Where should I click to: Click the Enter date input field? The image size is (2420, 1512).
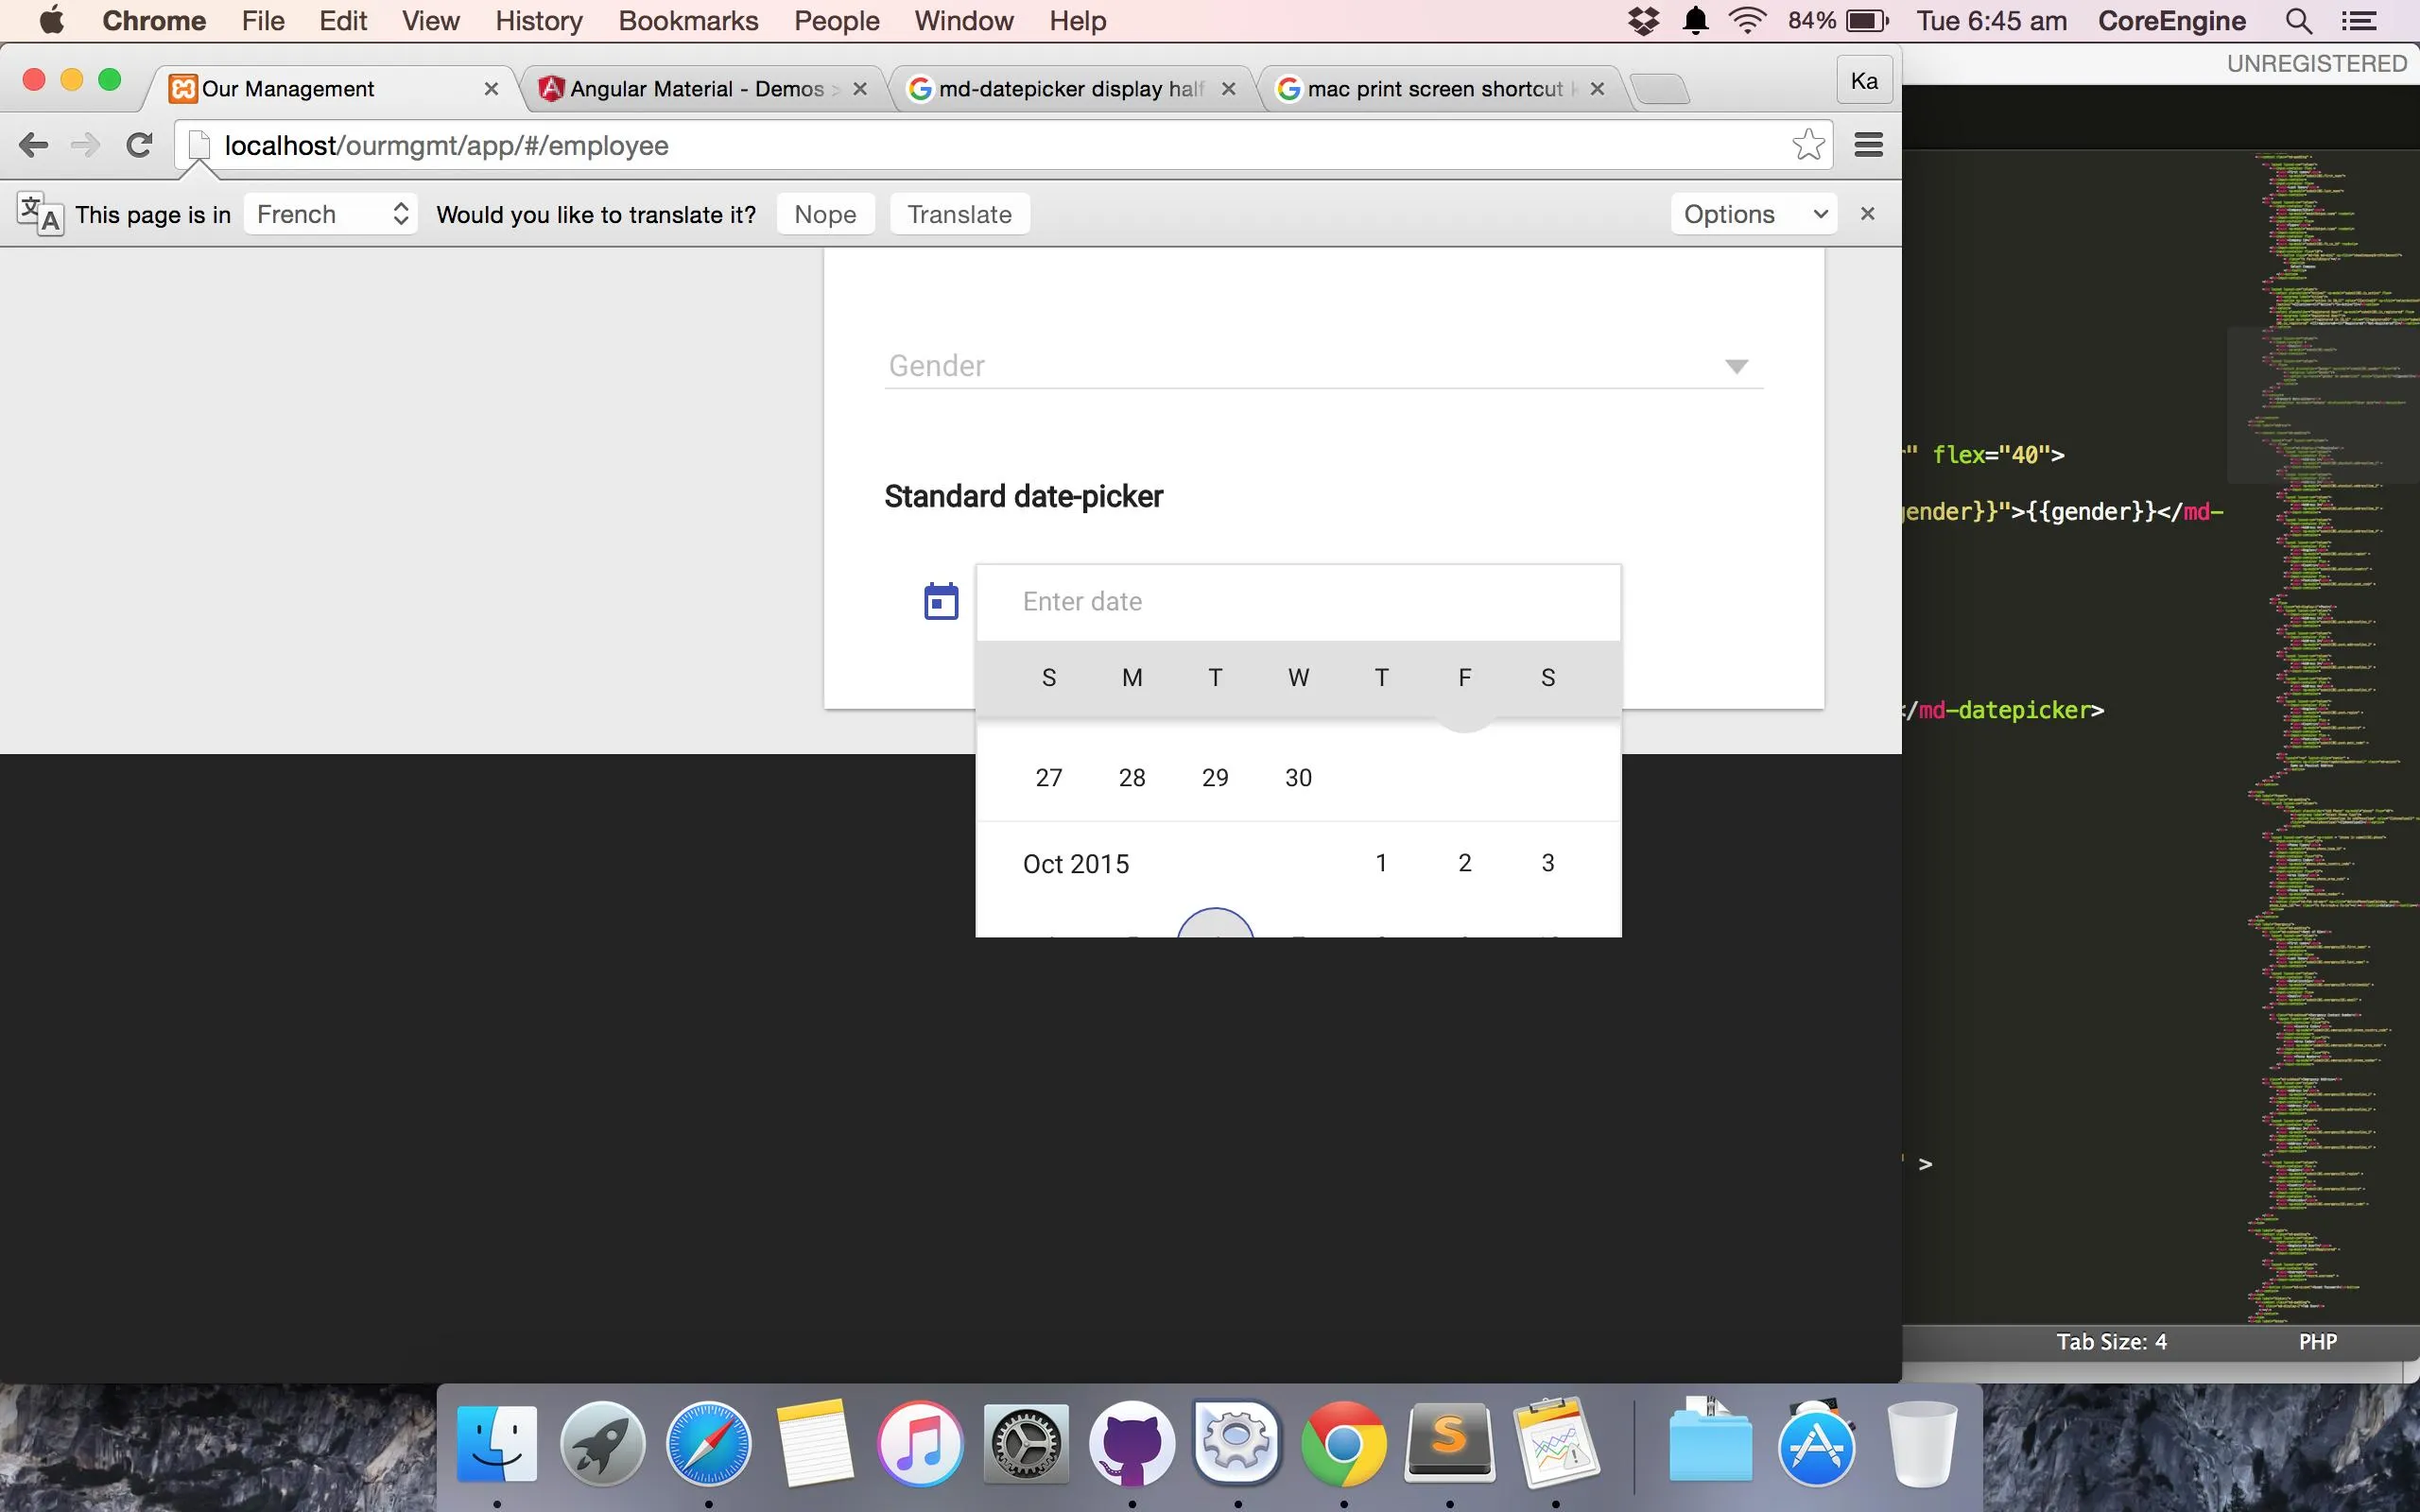1297,601
